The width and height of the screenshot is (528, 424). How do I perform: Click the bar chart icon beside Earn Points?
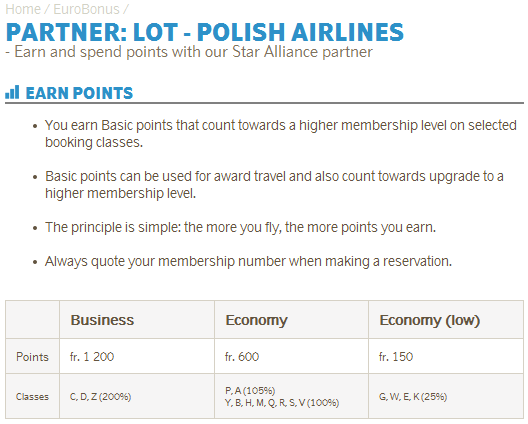click(12, 92)
